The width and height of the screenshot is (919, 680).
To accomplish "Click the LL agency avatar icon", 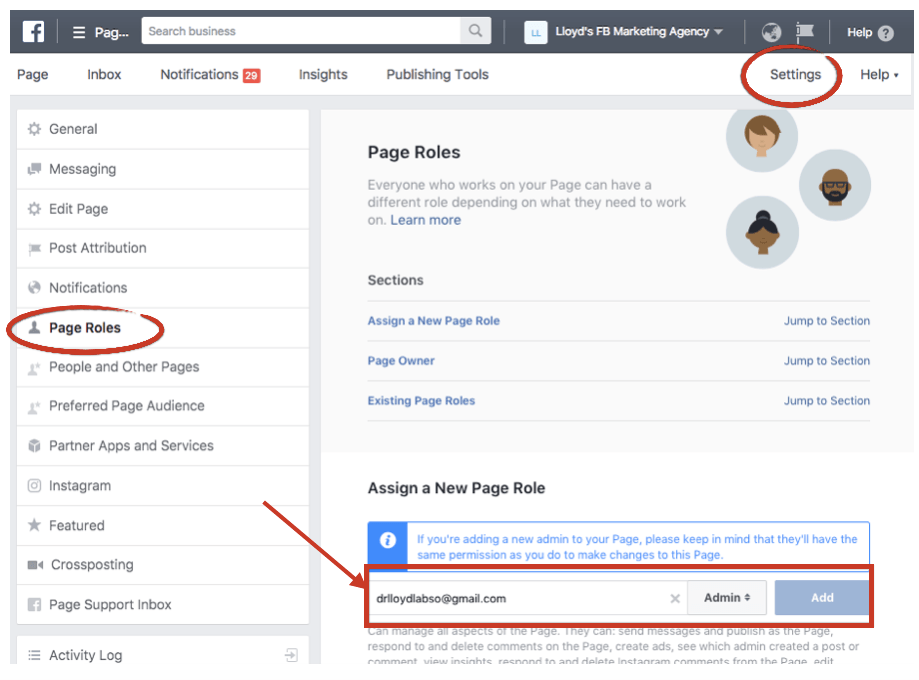I will tap(535, 32).
